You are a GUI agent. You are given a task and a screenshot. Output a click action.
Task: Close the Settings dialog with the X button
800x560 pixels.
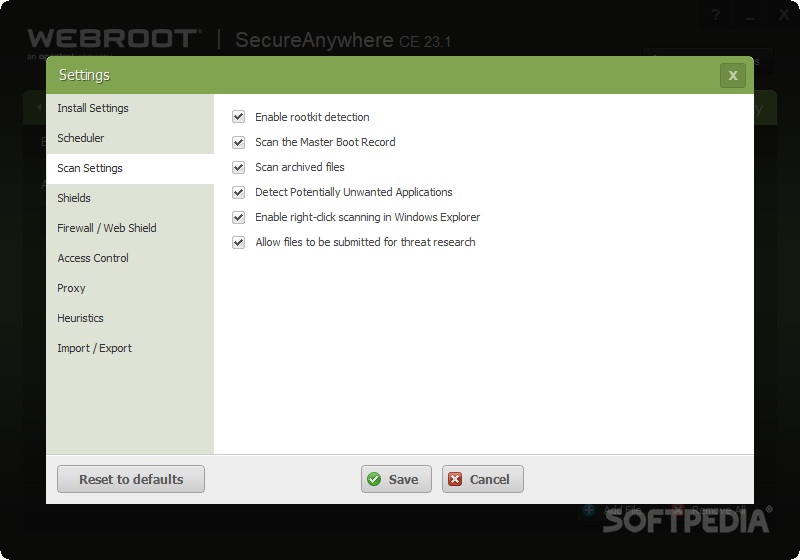point(733,75)
